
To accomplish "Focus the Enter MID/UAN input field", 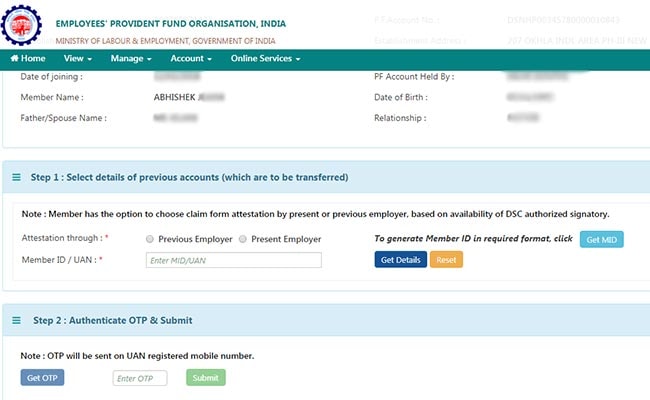I will [x=233, y=260].
